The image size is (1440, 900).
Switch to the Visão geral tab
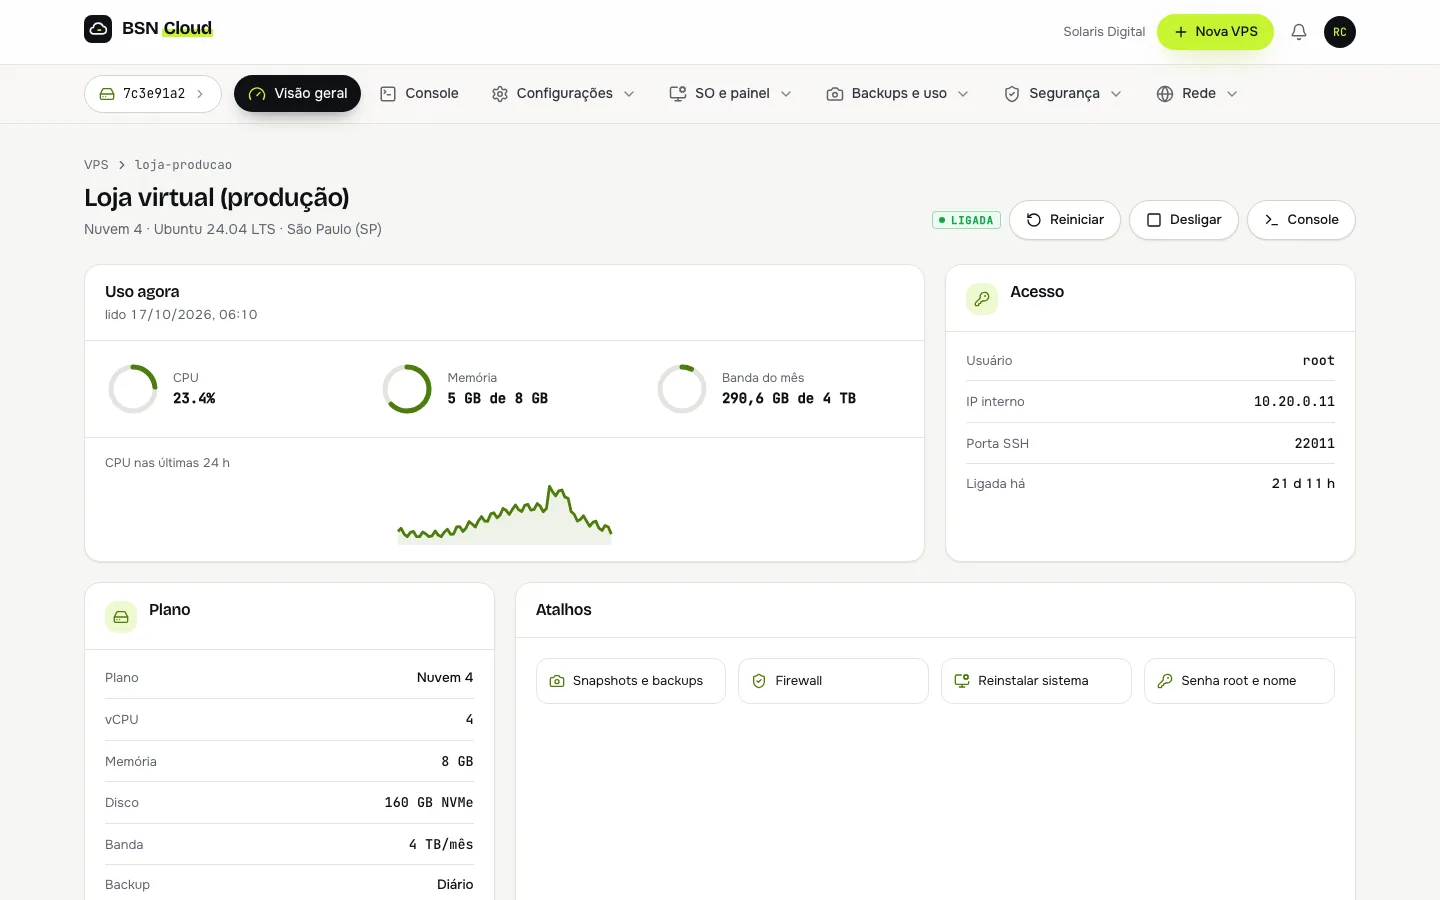pos(297,94)
